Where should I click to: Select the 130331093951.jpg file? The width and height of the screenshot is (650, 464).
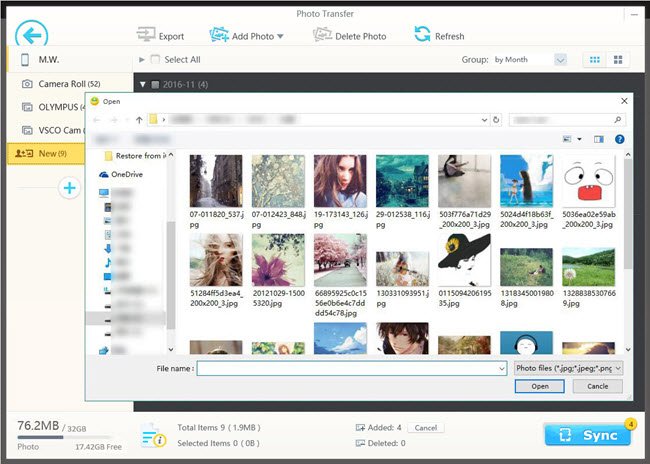[x=403, y=279]
